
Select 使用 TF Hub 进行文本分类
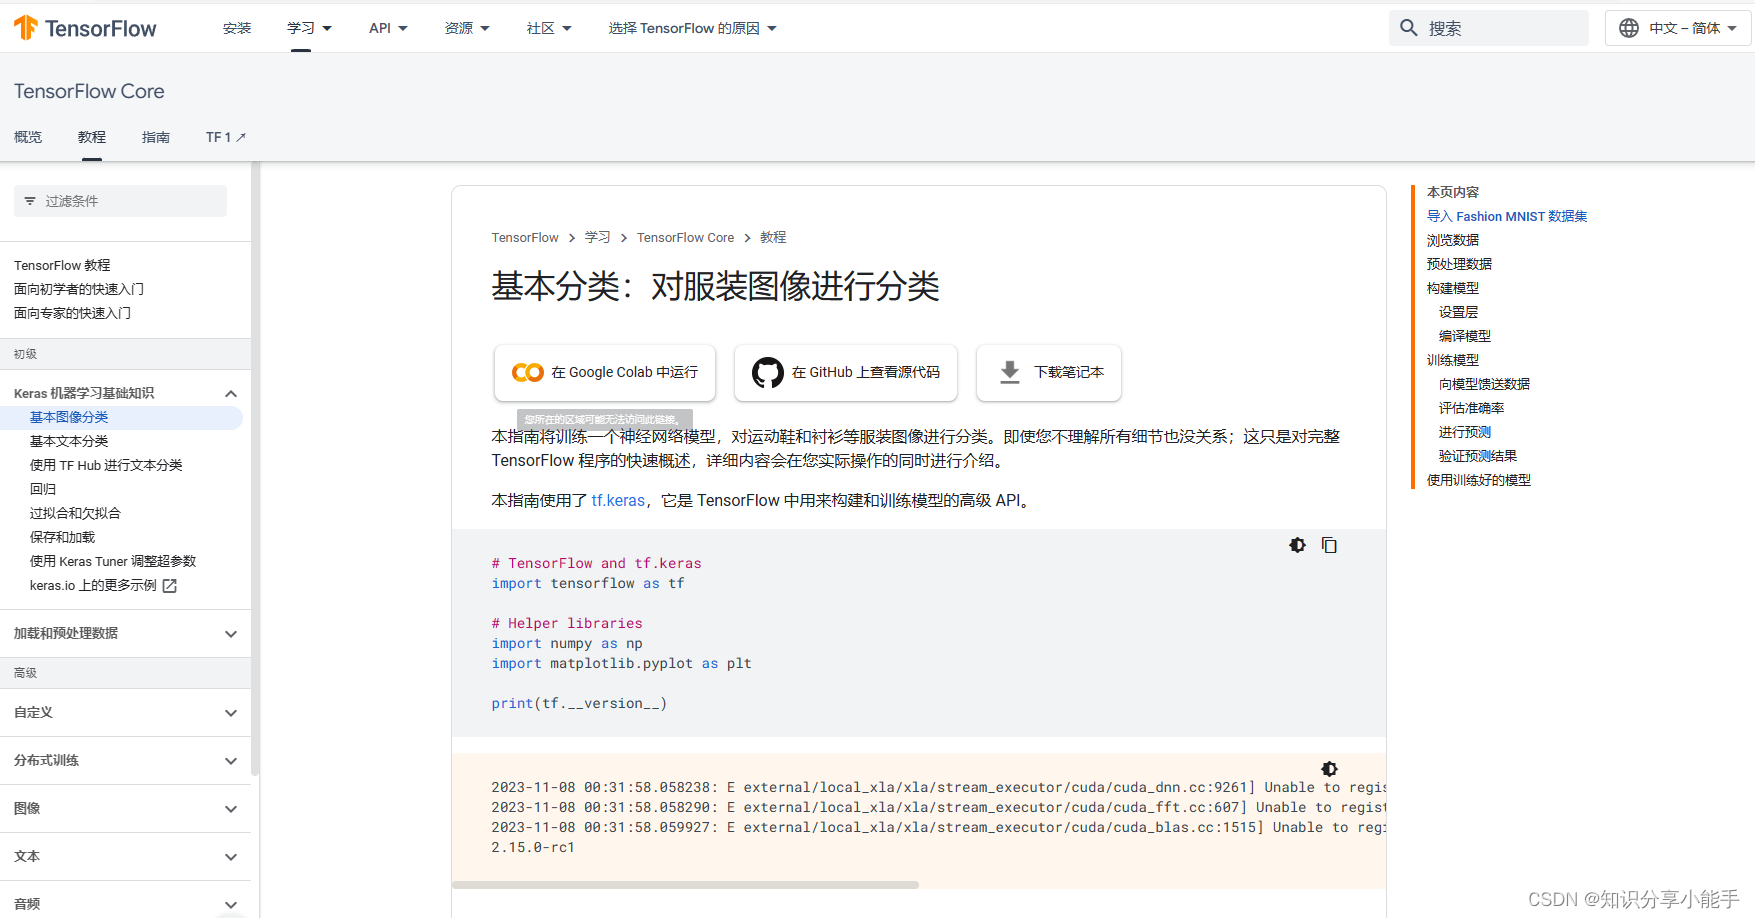point(106,465)
